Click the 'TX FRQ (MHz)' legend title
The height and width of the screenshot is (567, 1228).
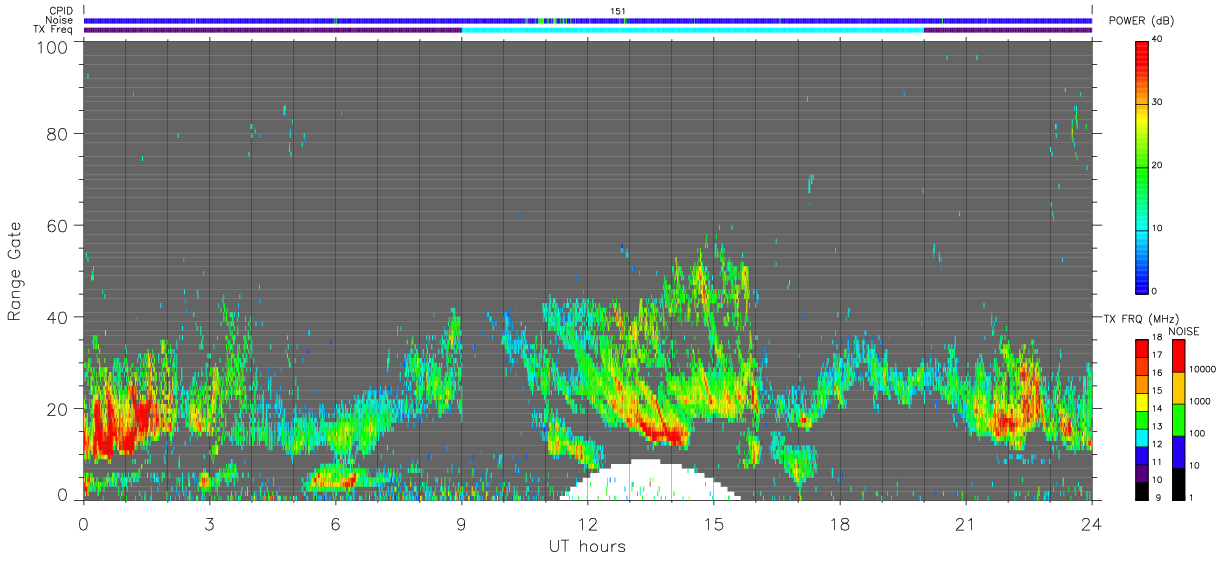1139,318
